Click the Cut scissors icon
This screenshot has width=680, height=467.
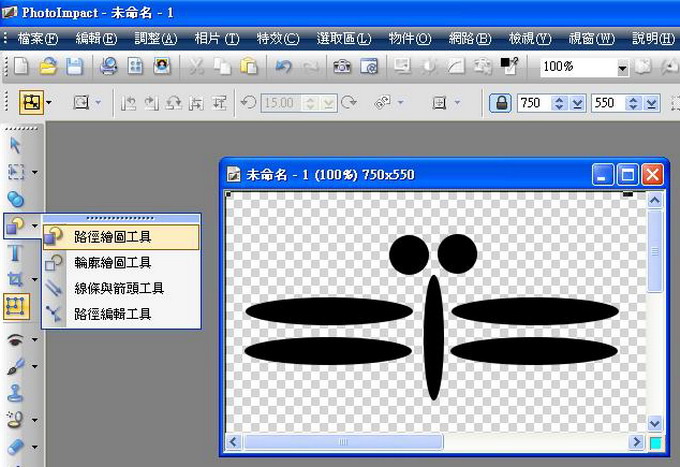tap(196, 66)
